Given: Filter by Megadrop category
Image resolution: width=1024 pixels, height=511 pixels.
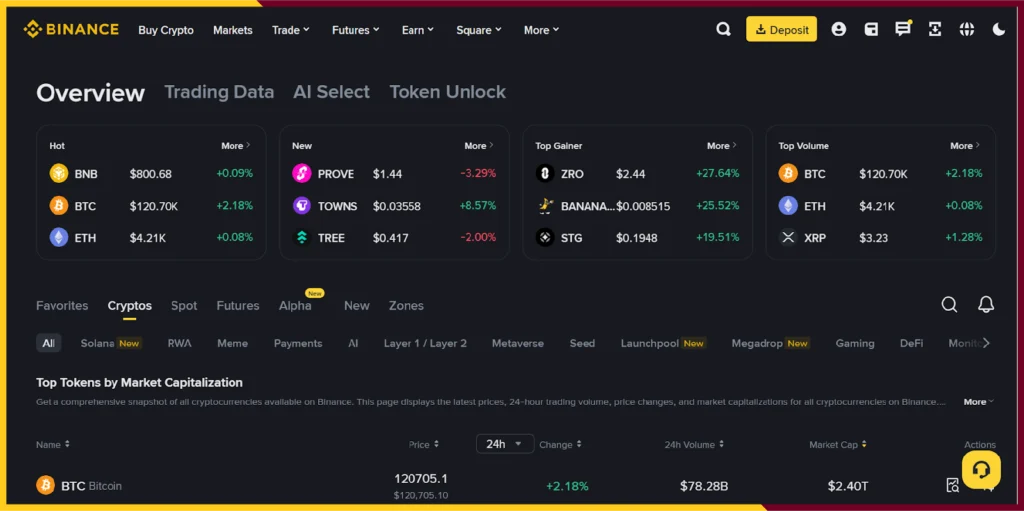Looking at the screenshot, I should point(771,343).
